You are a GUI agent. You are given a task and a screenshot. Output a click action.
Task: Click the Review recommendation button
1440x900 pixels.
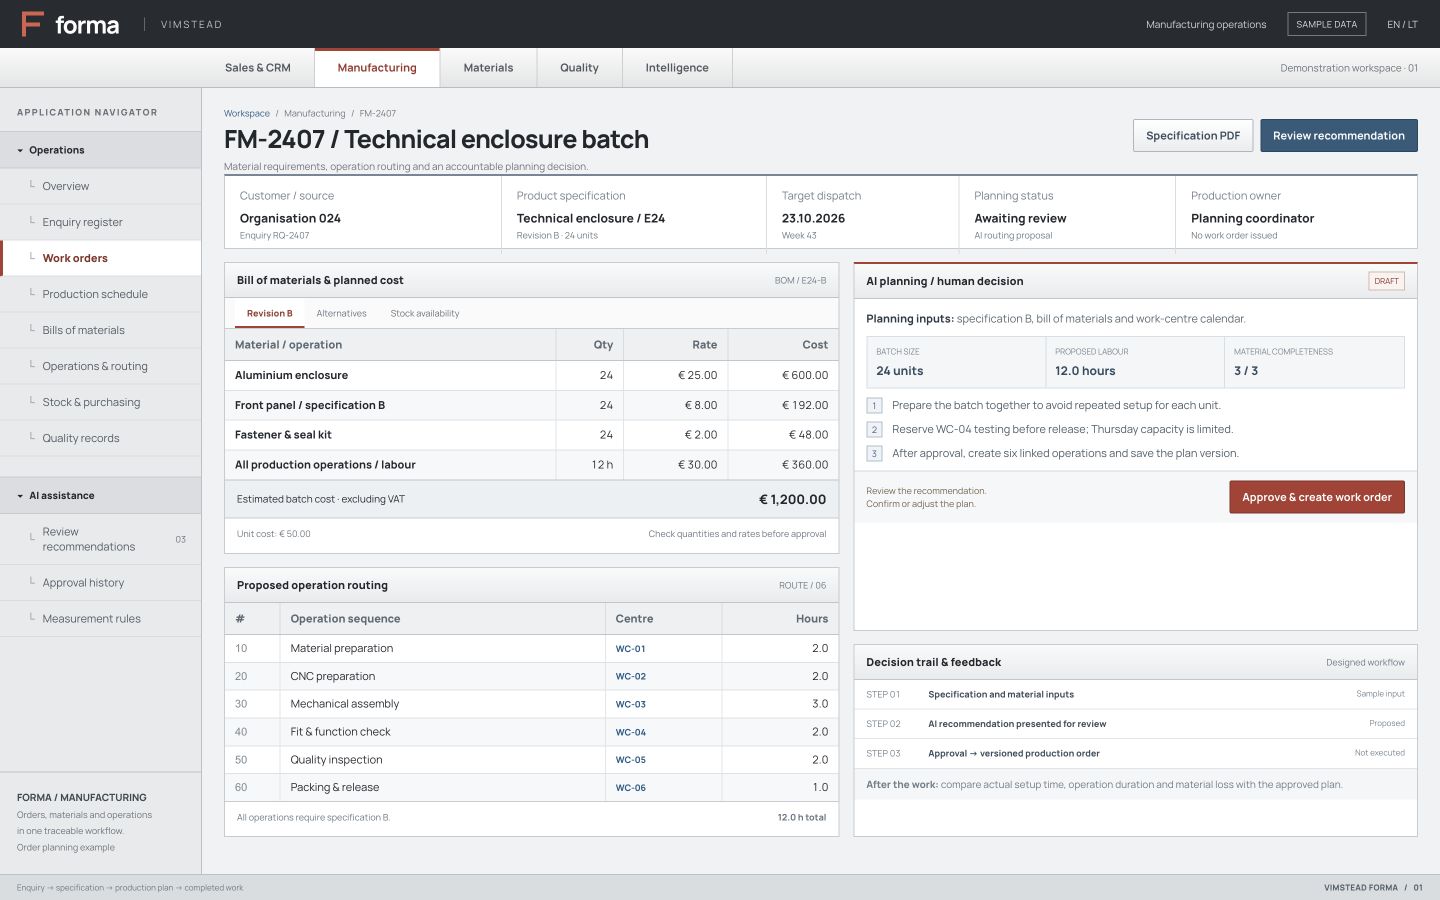click(x=1339, y=136)
